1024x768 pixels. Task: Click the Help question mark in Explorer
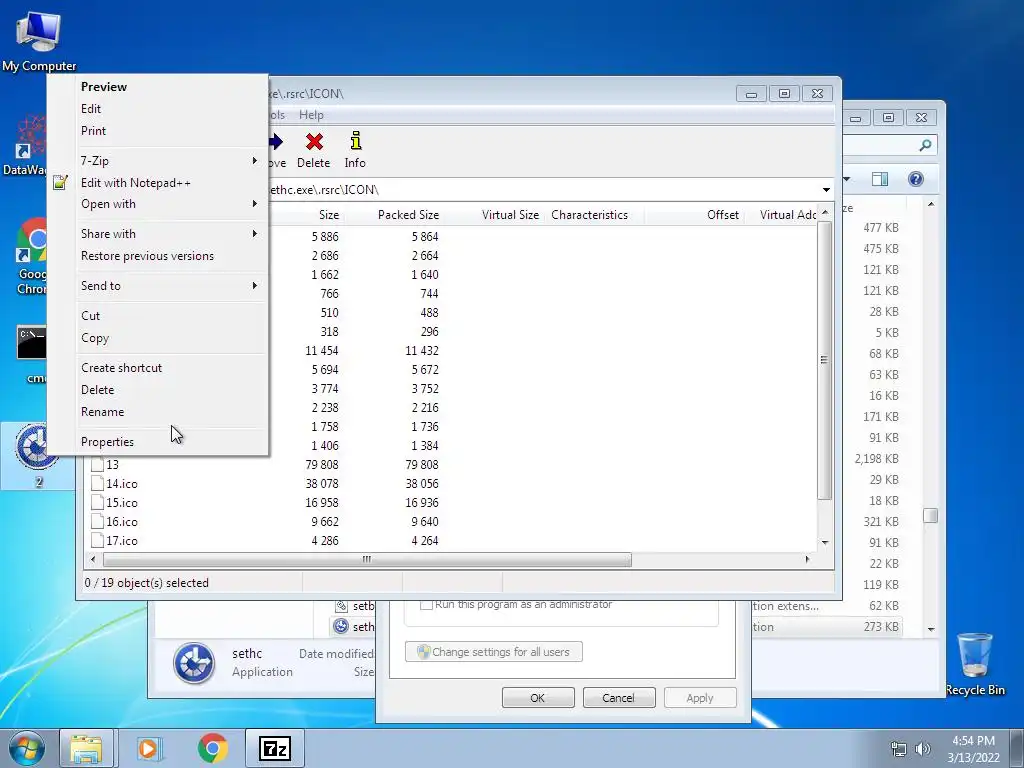(916, 179)
